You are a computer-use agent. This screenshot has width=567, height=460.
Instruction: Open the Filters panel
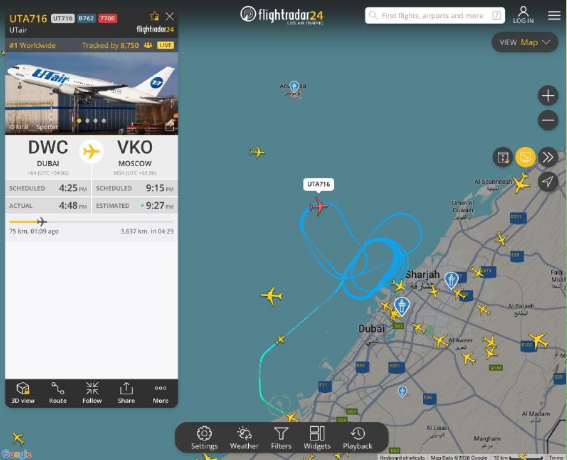(281, 438)
